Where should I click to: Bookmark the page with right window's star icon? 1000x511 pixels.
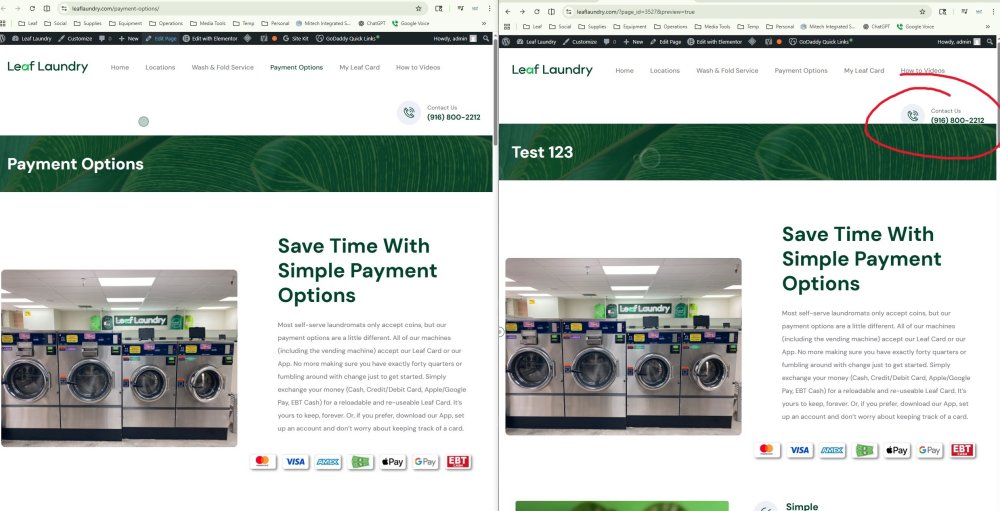[922, 11]
